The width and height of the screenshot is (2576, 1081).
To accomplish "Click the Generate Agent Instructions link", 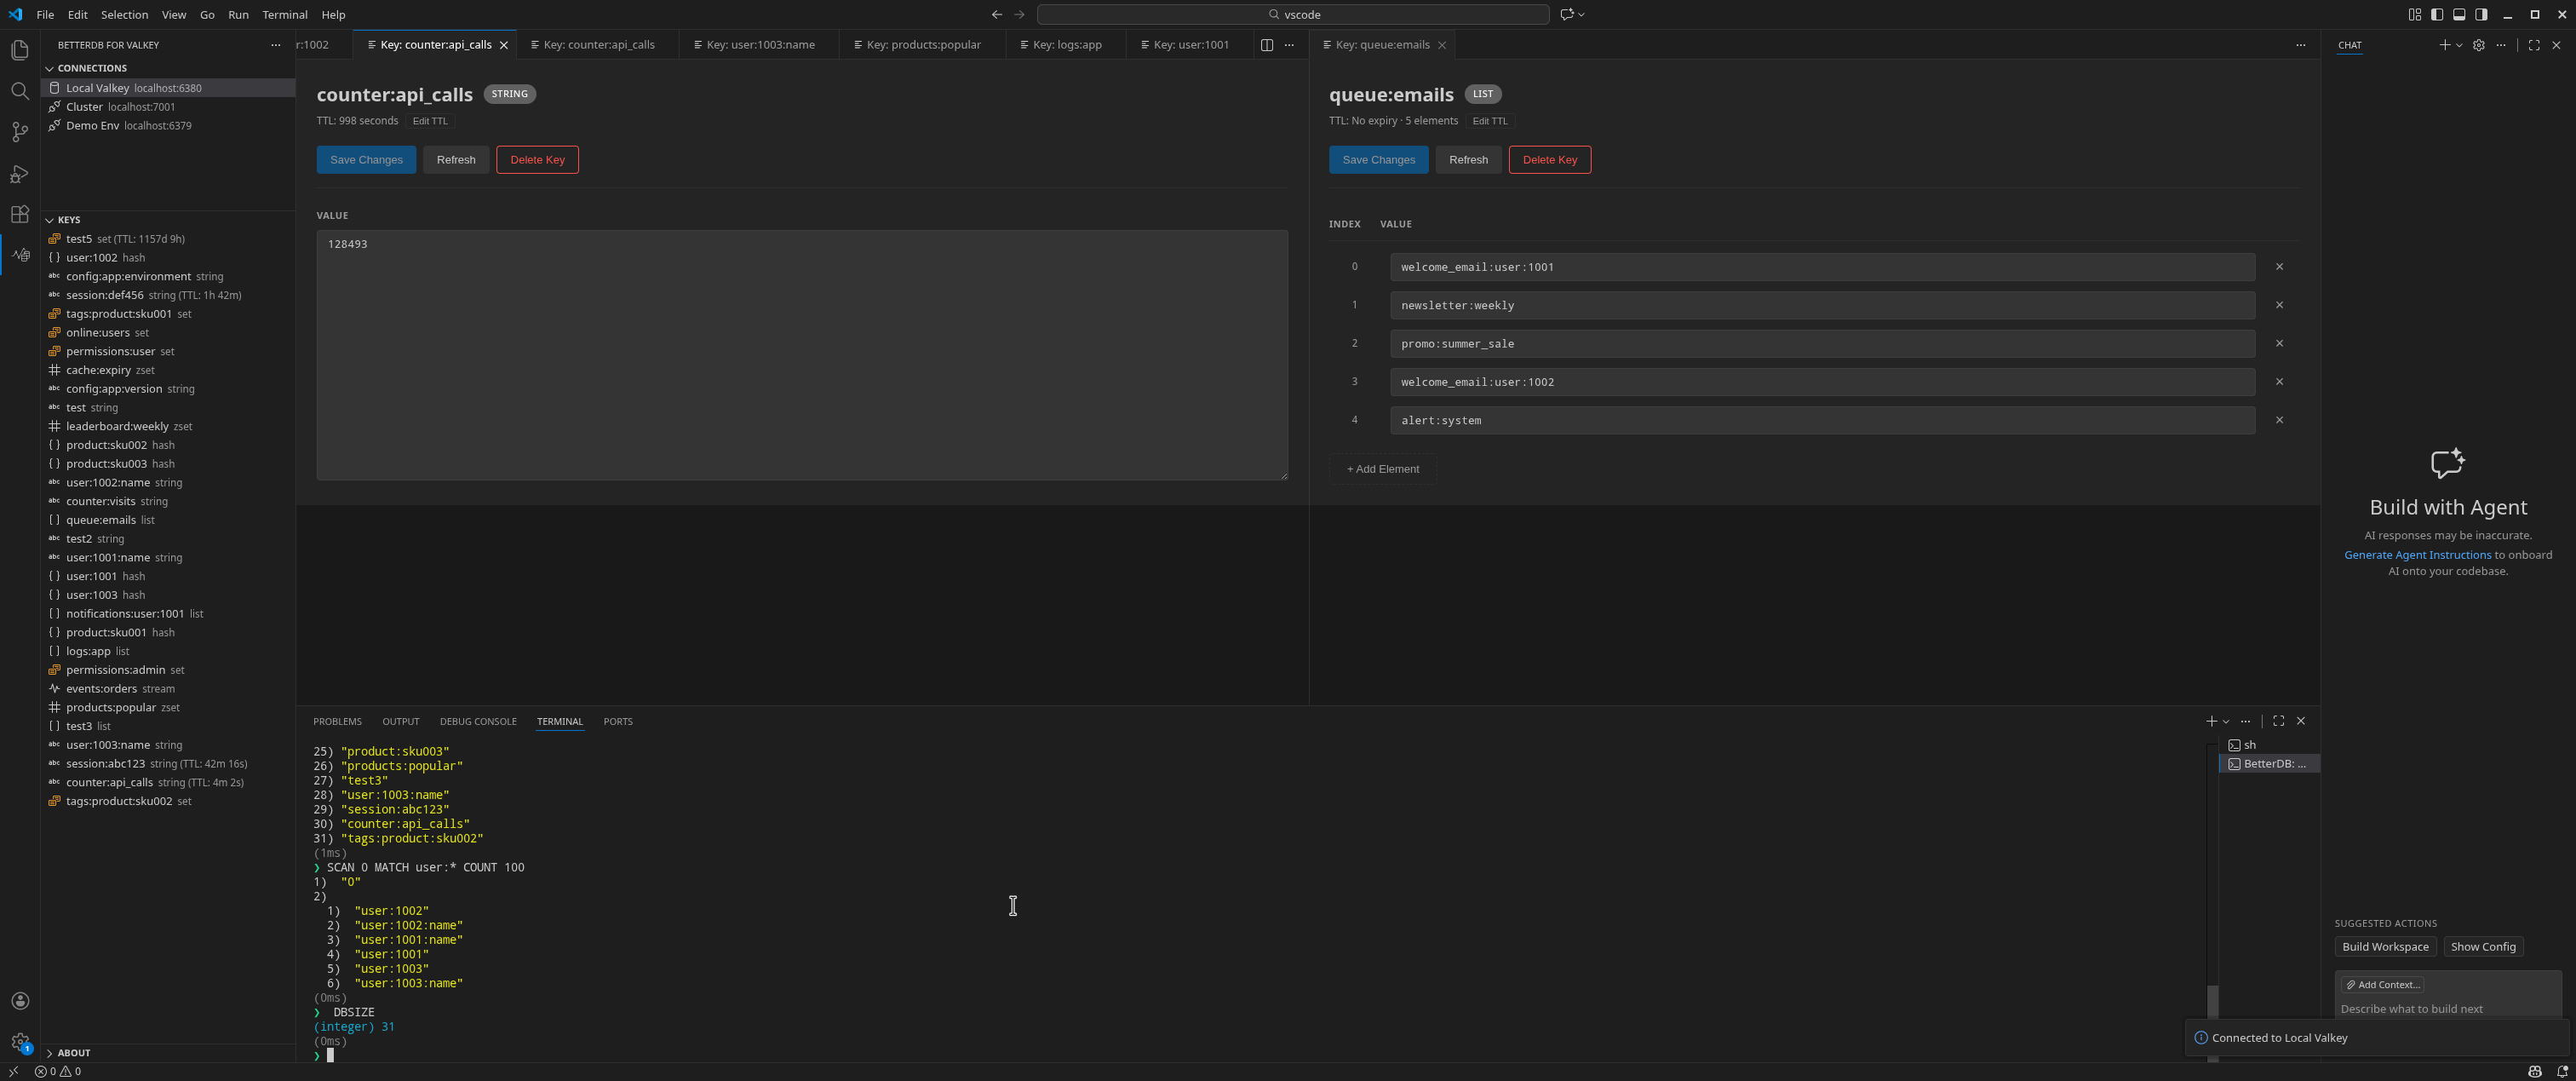I will (x=2415, y=554).
